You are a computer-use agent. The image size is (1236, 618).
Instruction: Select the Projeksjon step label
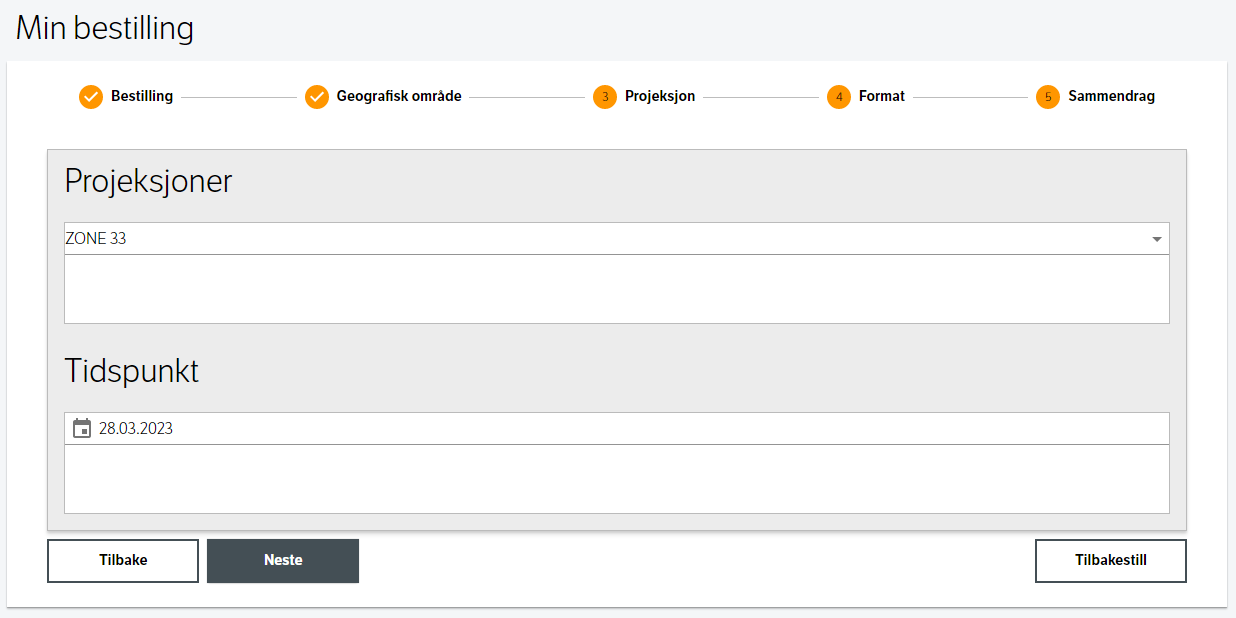pos(660,97)
